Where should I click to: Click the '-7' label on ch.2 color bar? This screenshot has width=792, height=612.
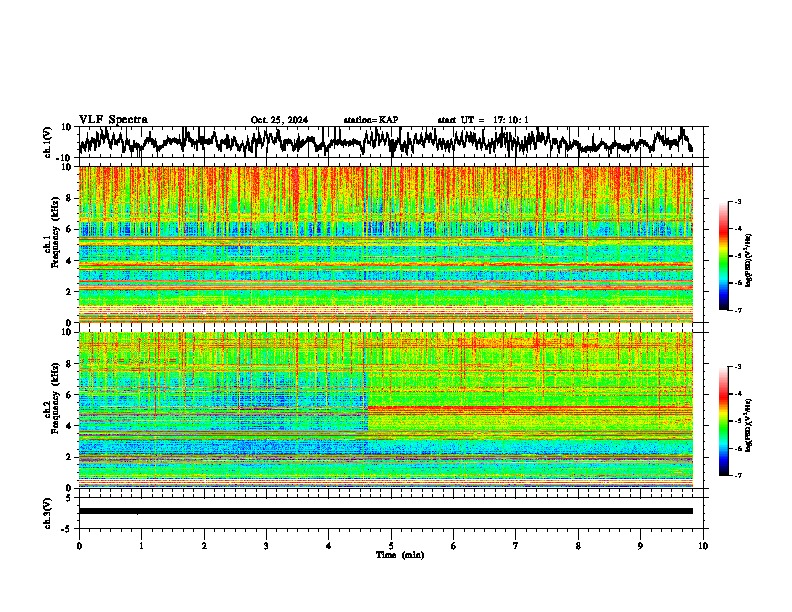pos(738,475)
